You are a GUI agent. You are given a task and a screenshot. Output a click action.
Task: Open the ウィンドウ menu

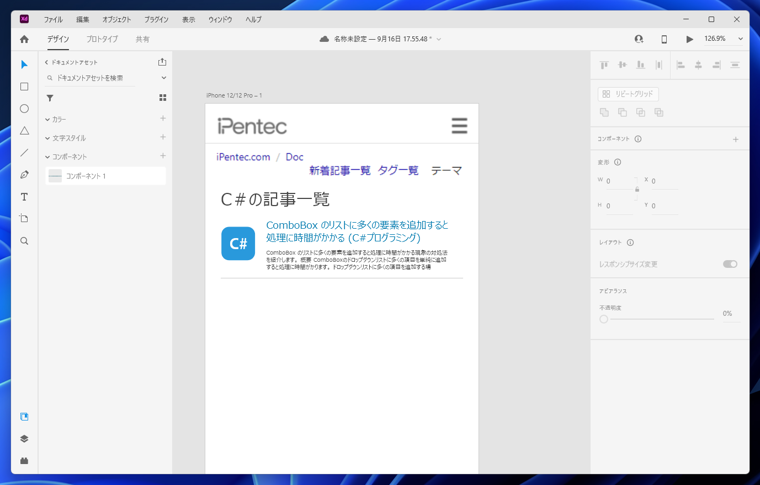(220, 19)
